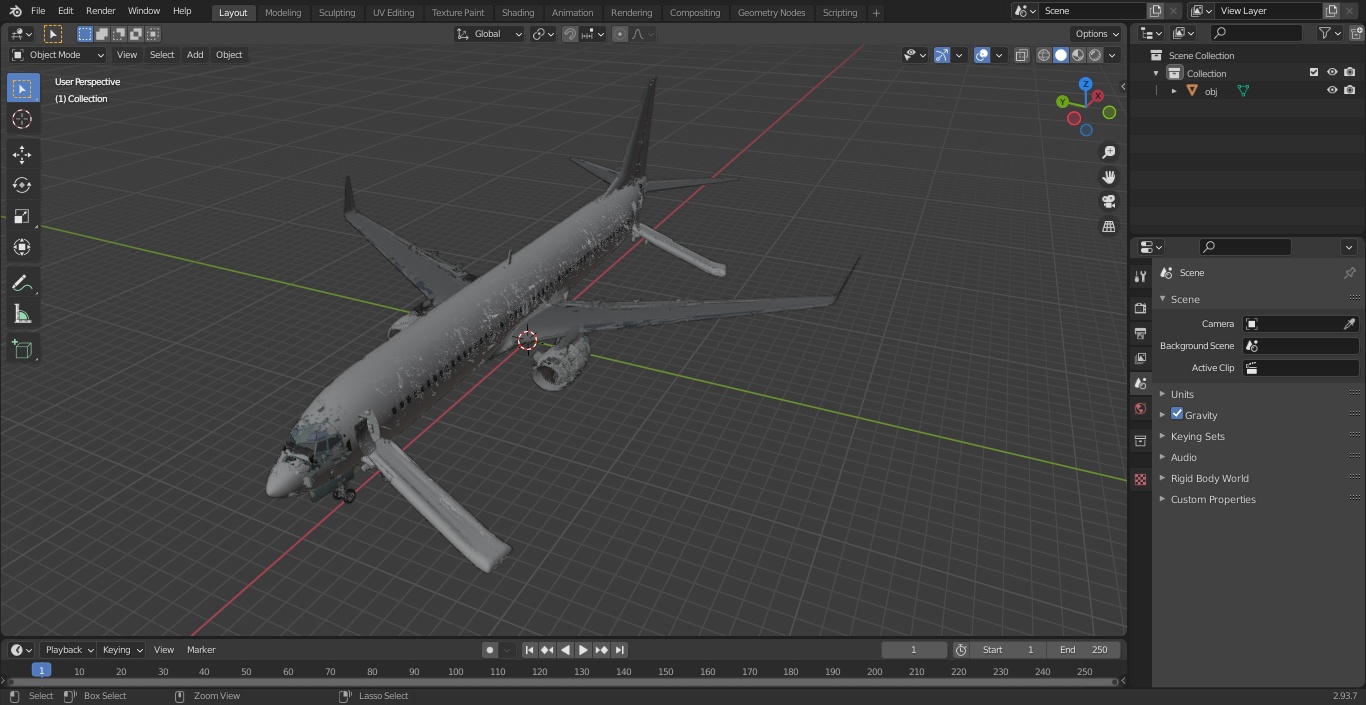Open the Output properties tab
This screenshot has height=705, width=1366.
click(x=1140, y=333)
